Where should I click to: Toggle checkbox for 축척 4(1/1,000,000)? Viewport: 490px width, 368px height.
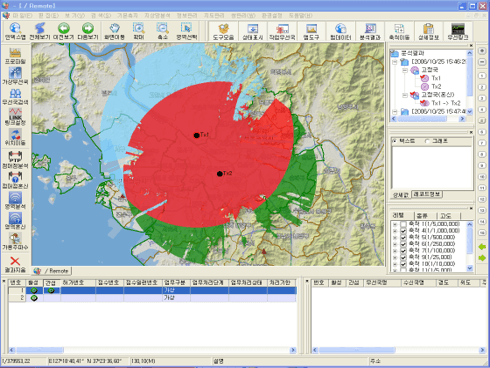tap(403, 231)
